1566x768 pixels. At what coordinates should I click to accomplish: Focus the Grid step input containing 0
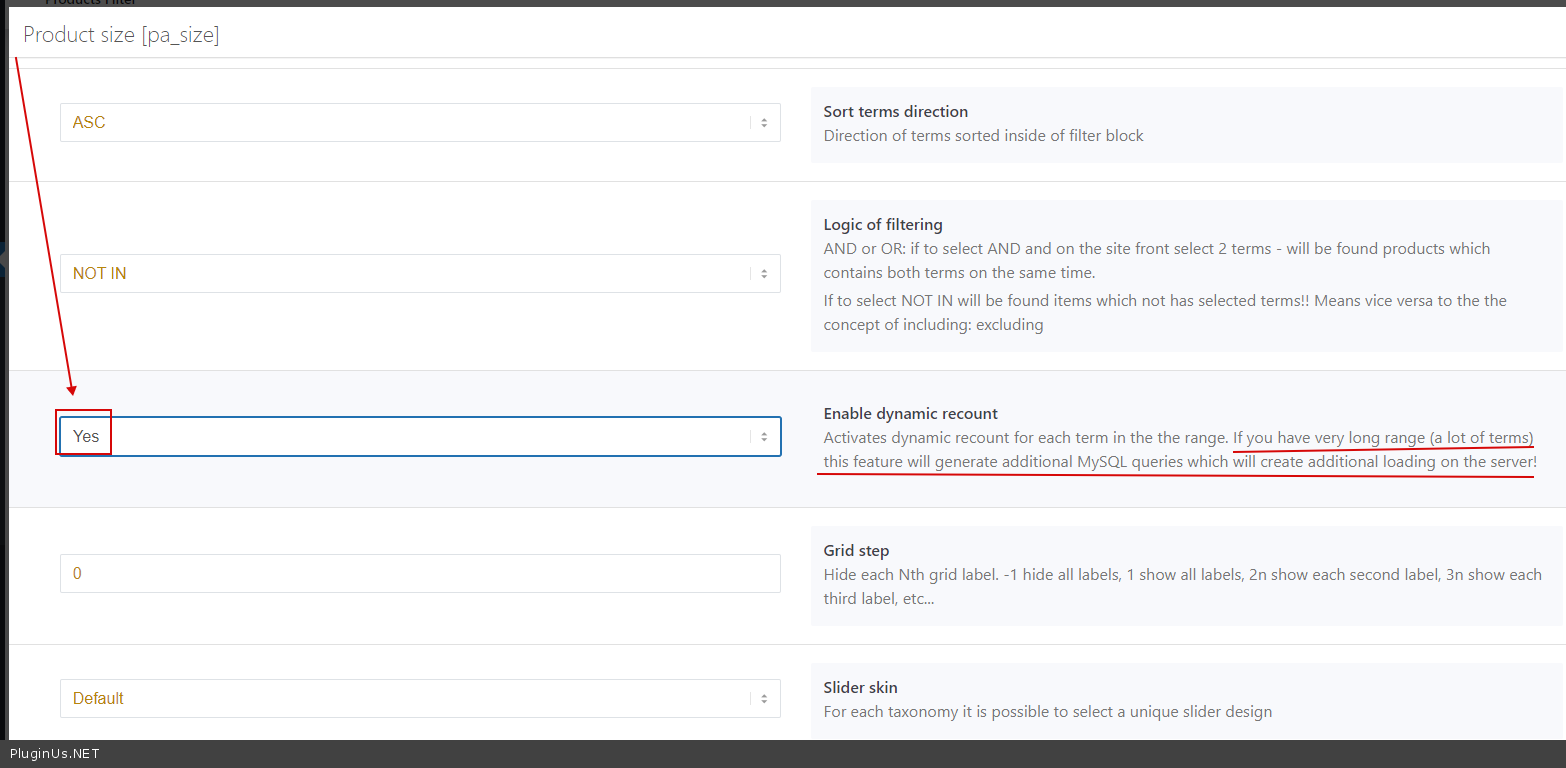pyautogui.click(x=420, y=574)
